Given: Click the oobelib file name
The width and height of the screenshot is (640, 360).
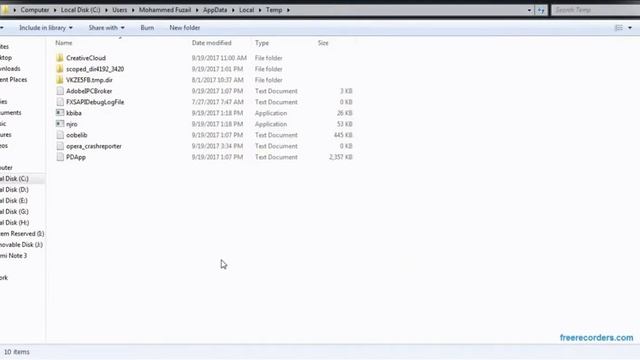Looking at the screenshot, I should coord(77,135).
